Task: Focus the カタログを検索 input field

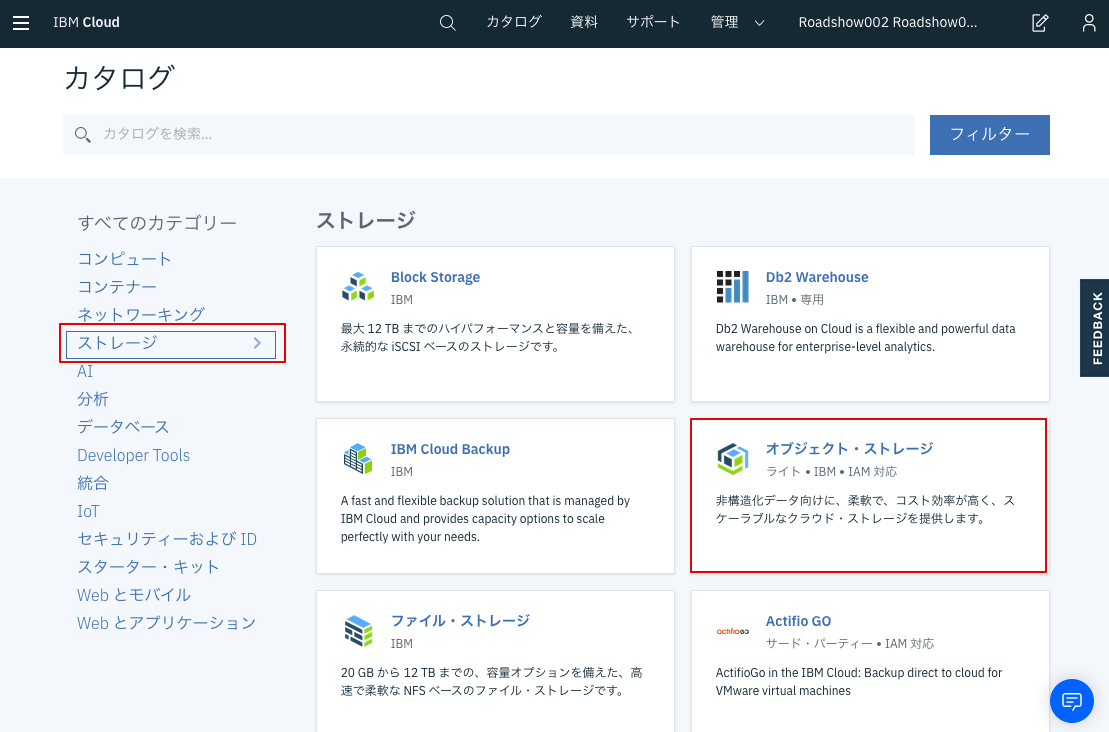Action: pos(488,134)
